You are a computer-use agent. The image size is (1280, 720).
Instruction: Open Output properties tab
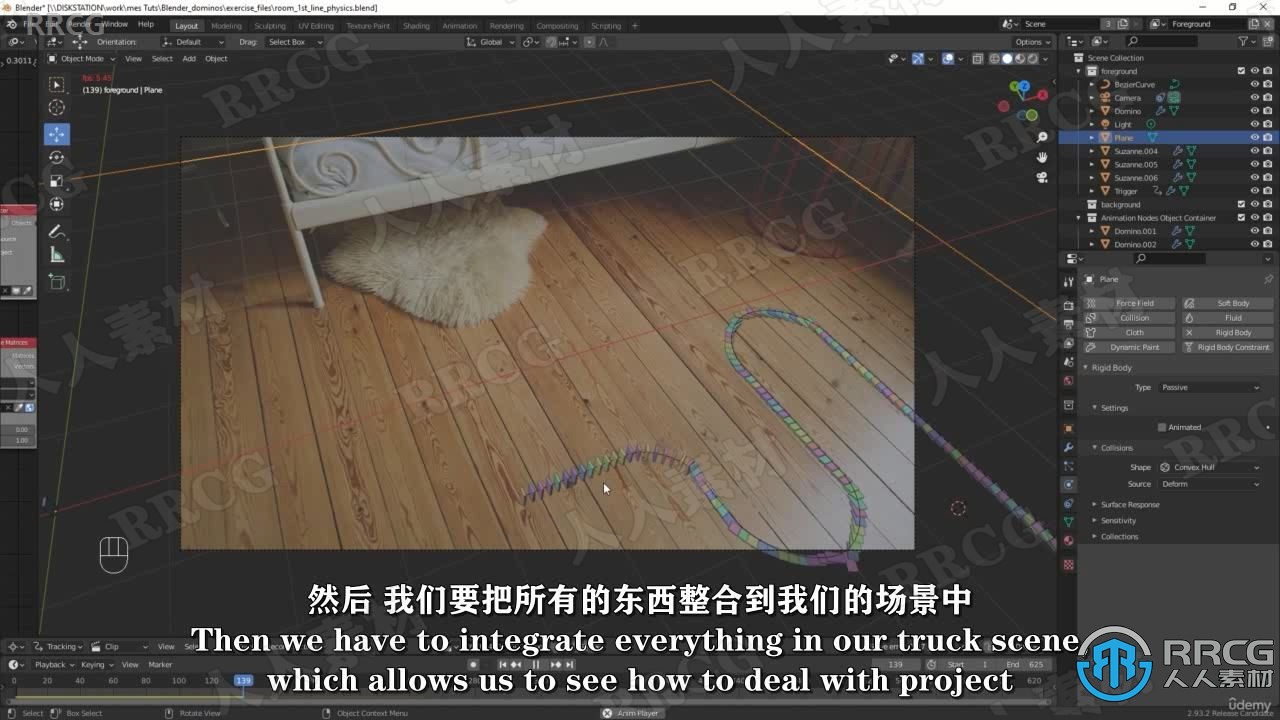(1068, 324)
